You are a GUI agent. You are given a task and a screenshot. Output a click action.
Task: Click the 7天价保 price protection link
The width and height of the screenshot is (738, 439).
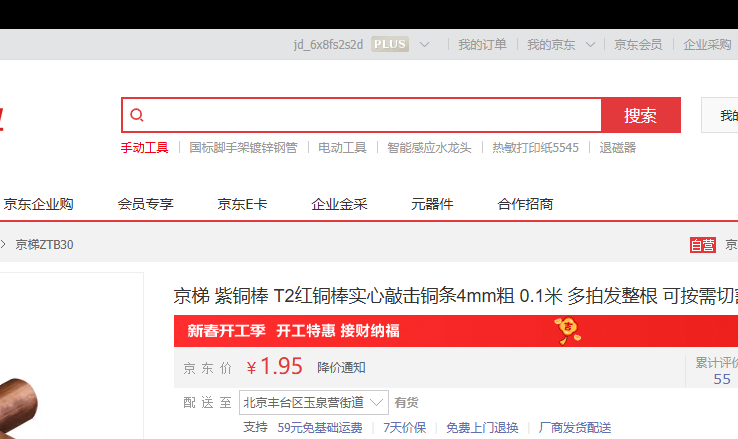coord(404,428)
